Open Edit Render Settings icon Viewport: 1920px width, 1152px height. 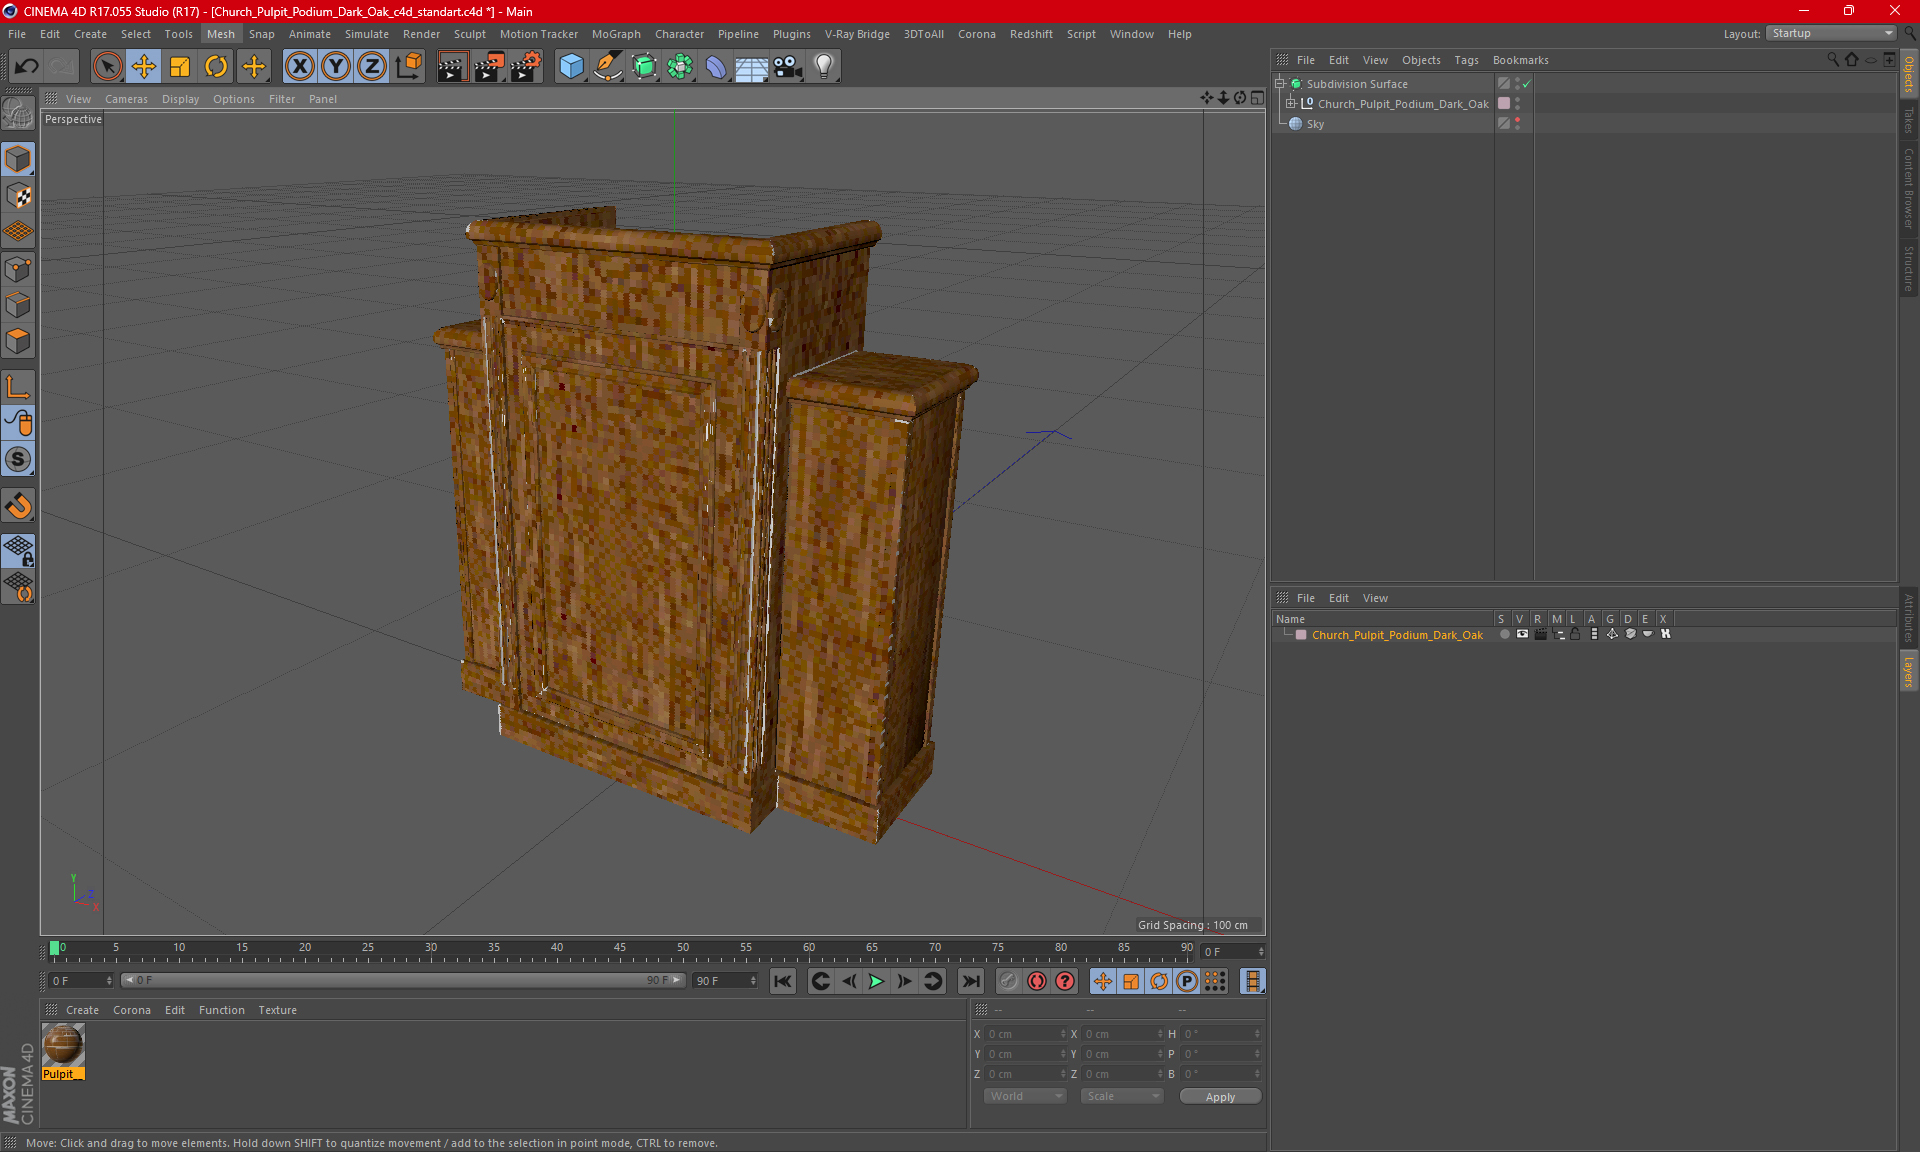(526, 67)
